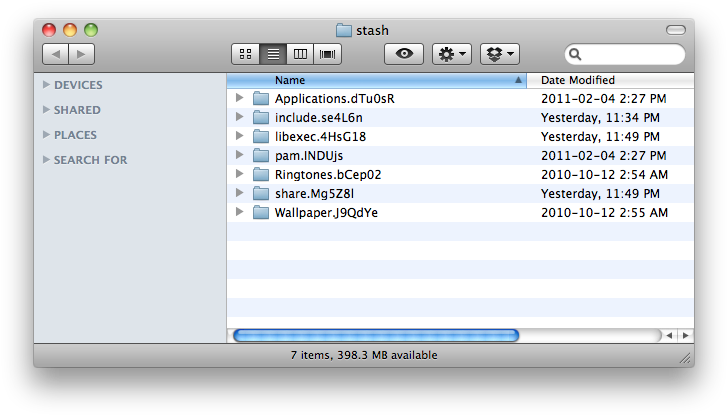
Task: Select the Applications.dTu0sR folder icon
Action: pos(261,98)
